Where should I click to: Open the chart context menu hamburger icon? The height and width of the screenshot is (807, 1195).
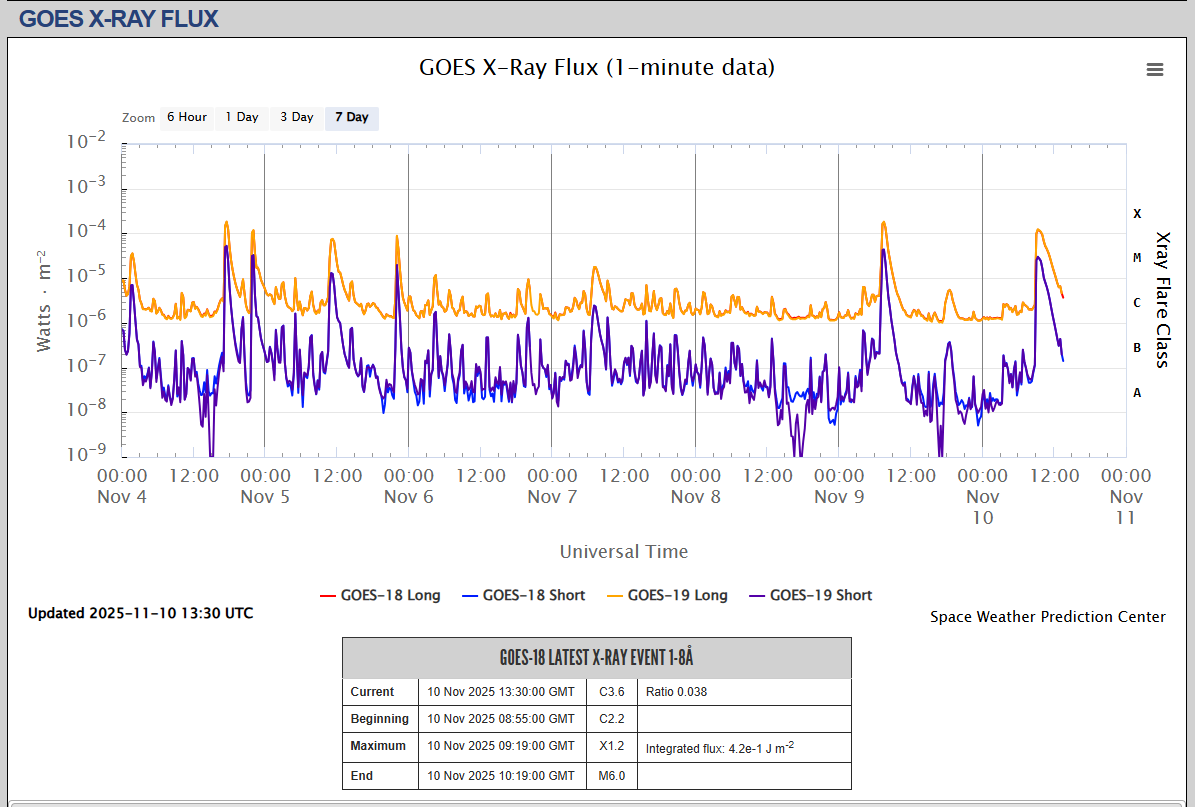[1155, 69]
